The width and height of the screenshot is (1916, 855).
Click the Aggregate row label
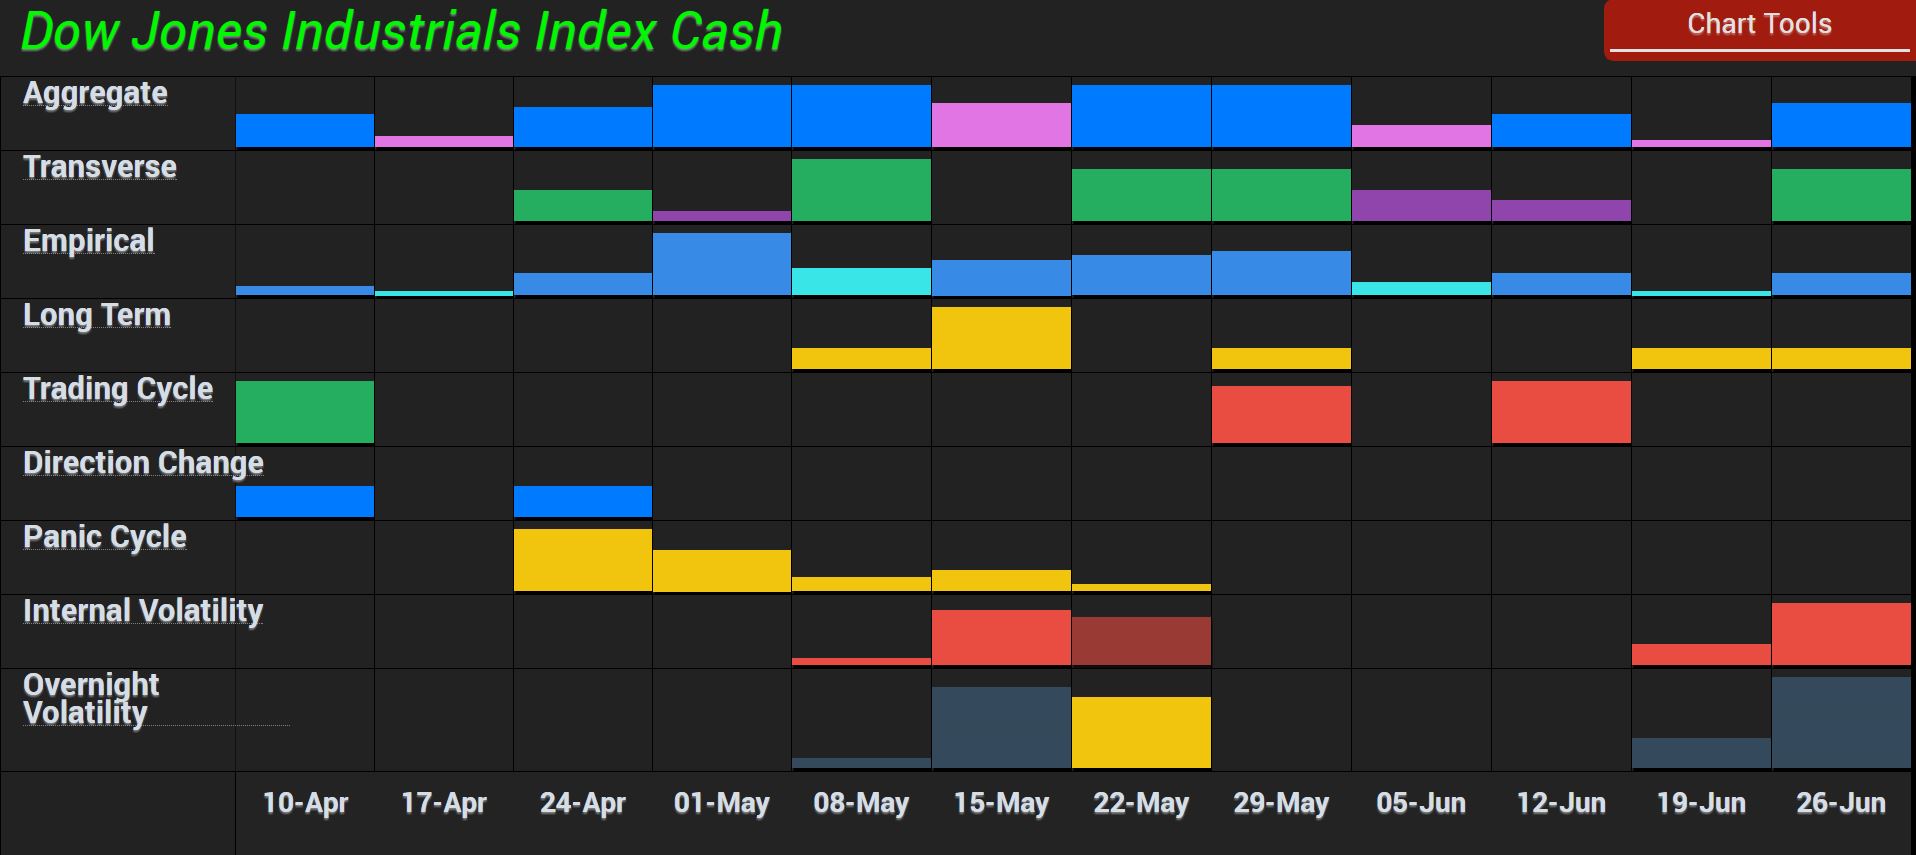95,94
